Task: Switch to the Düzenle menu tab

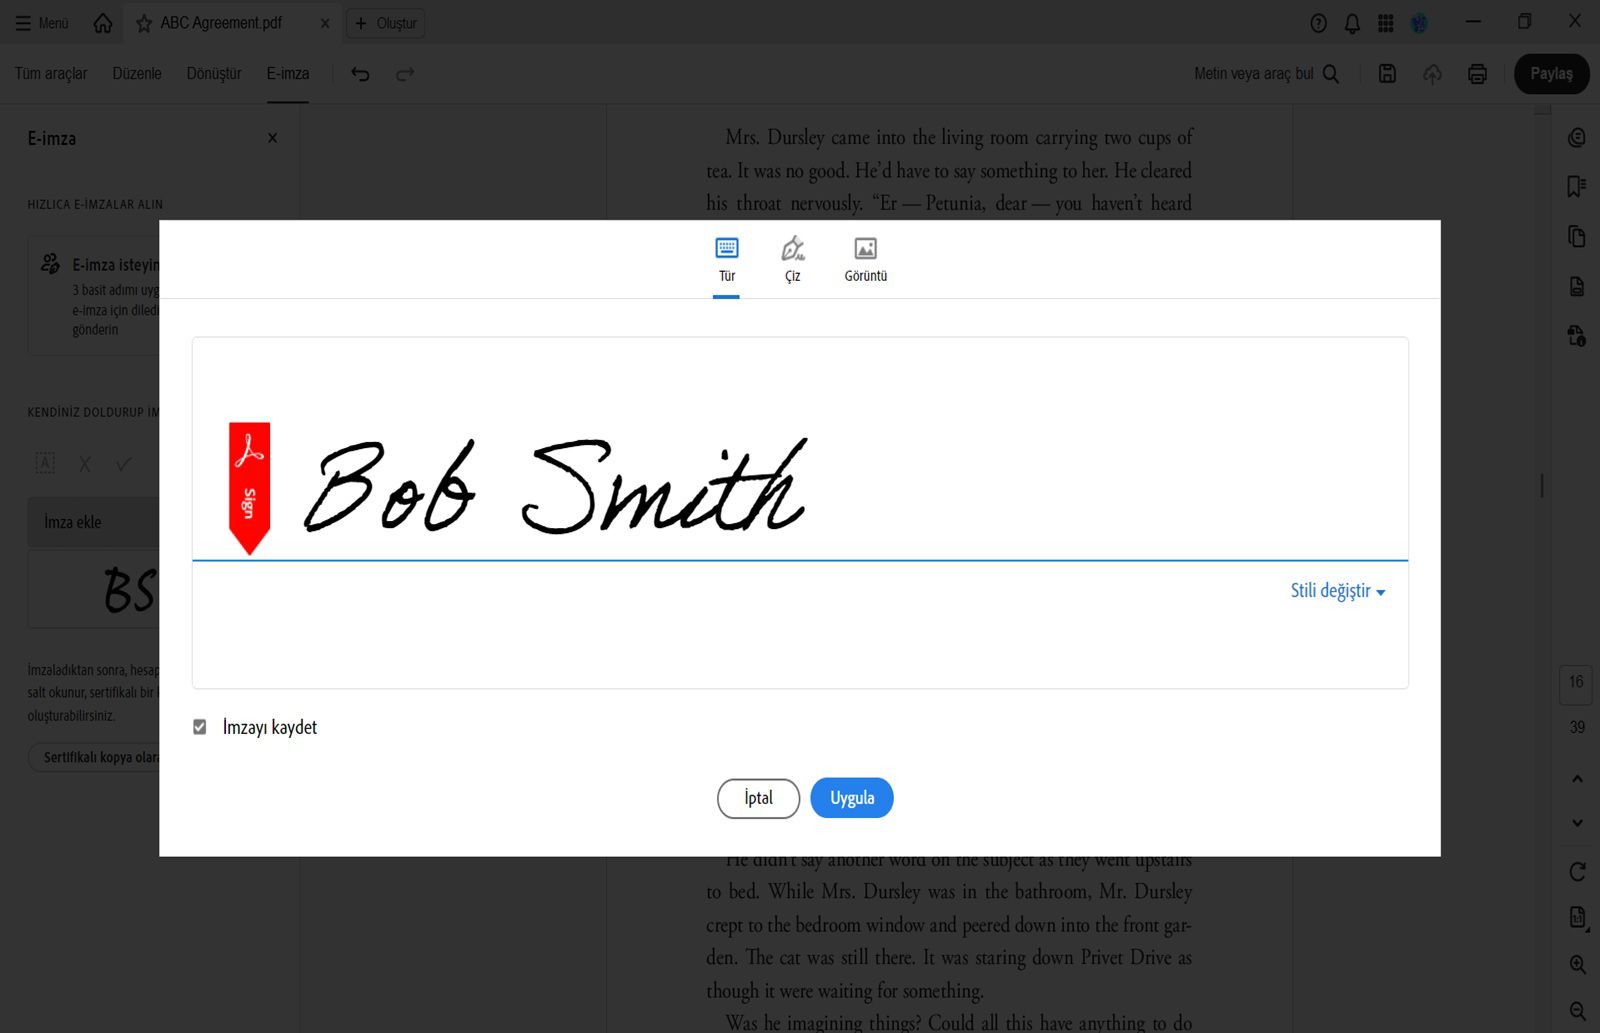Action: coord(137,73)
